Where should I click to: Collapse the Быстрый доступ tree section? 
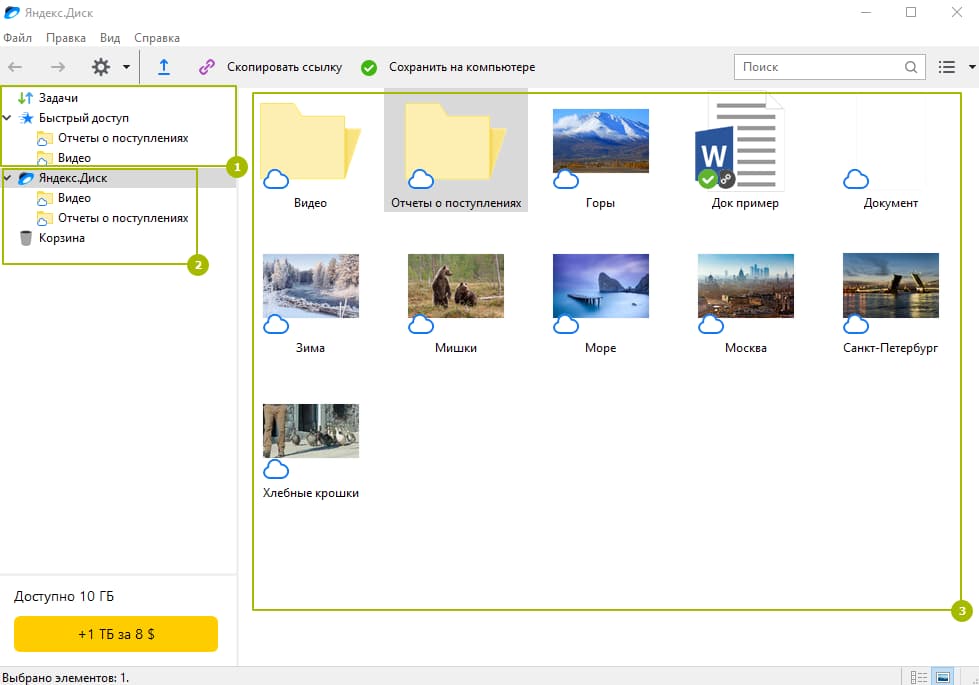7,118
